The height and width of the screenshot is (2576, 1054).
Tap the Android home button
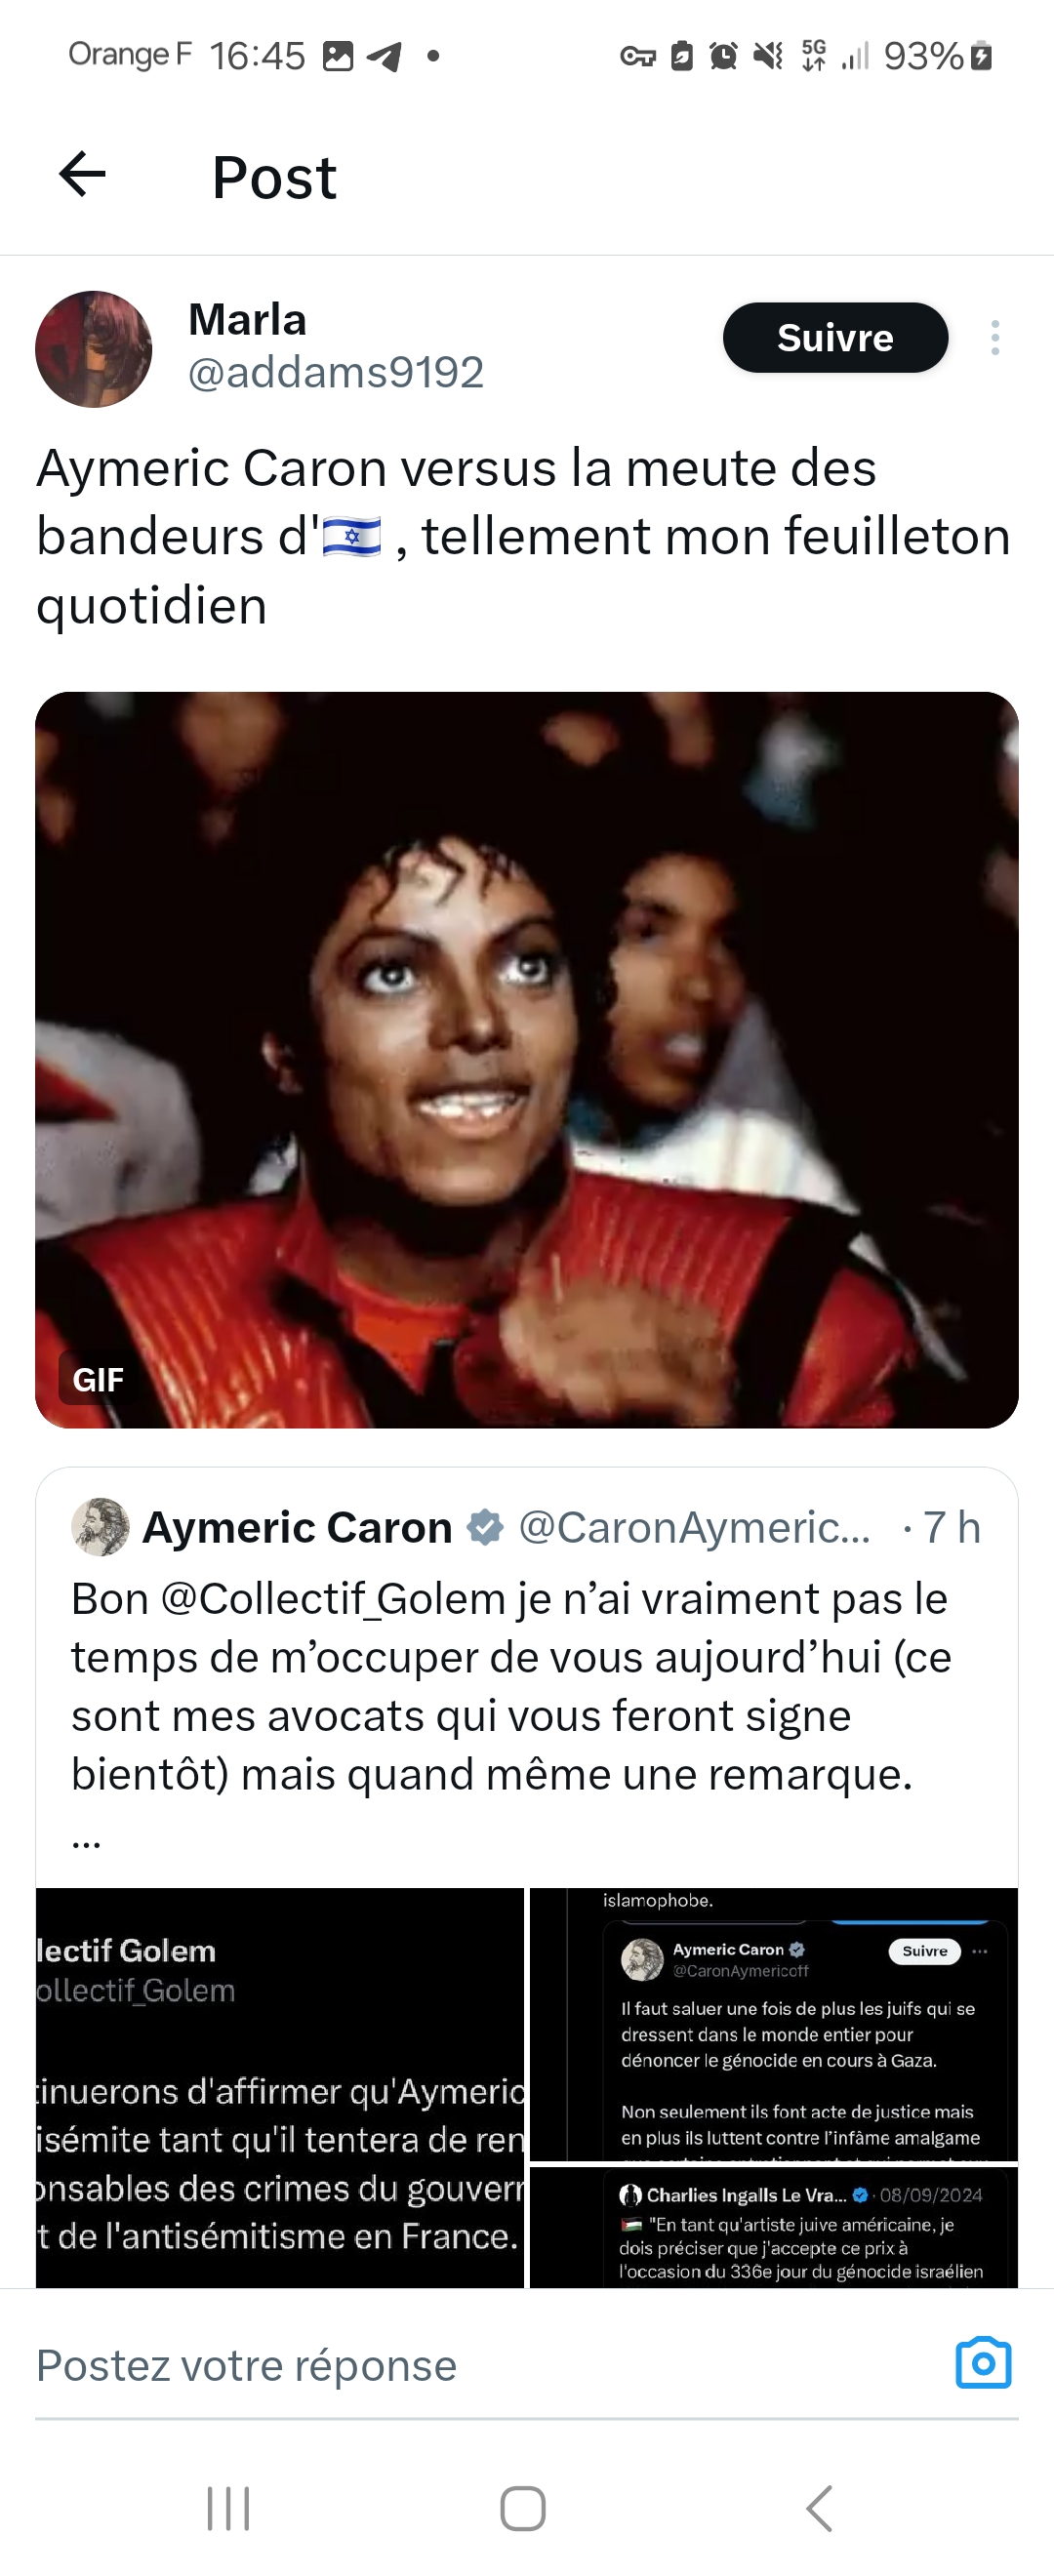523,2508
